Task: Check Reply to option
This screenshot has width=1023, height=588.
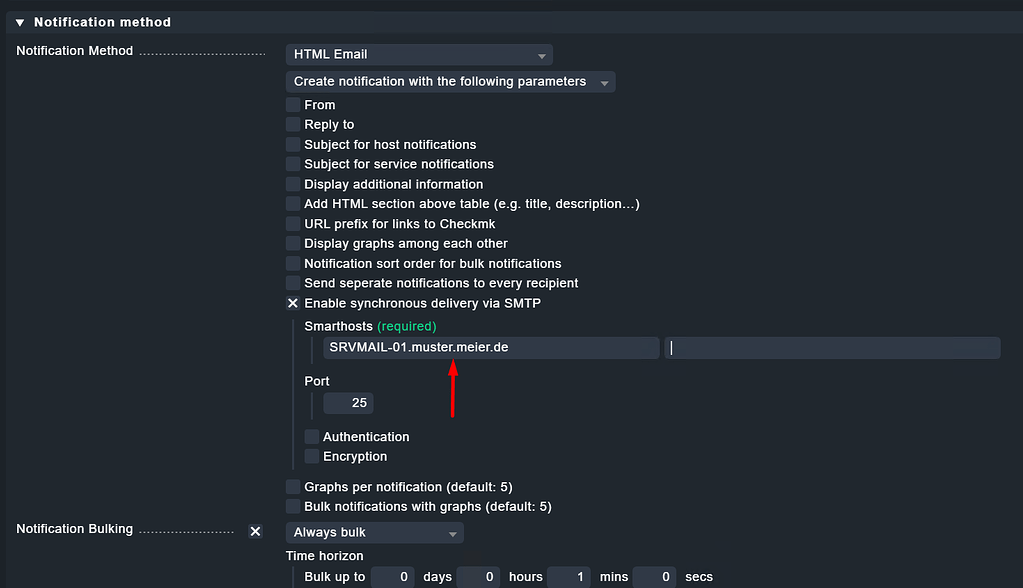Action: pos(292,124)
